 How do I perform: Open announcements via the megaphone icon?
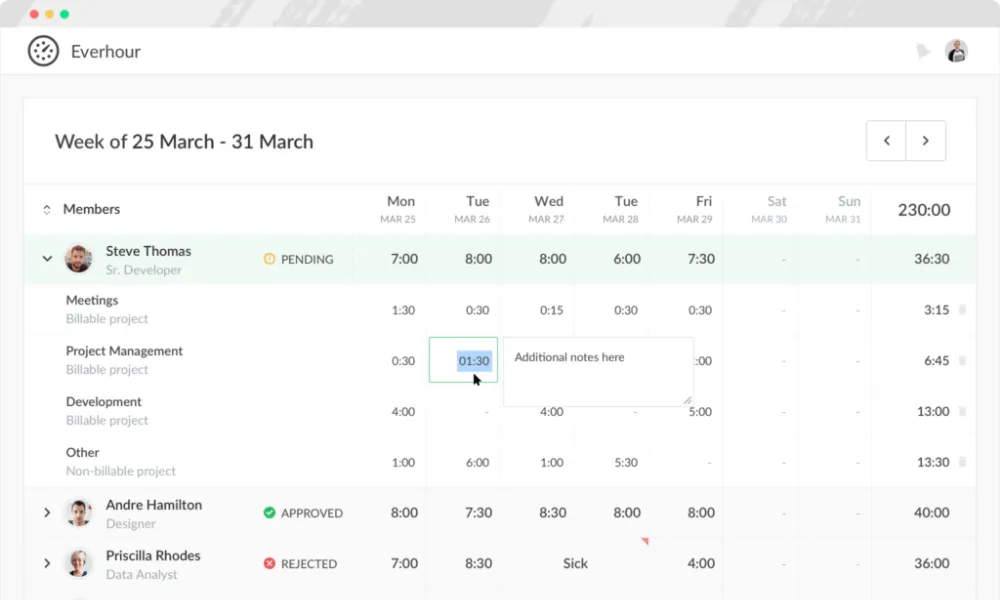pos(922,50)
